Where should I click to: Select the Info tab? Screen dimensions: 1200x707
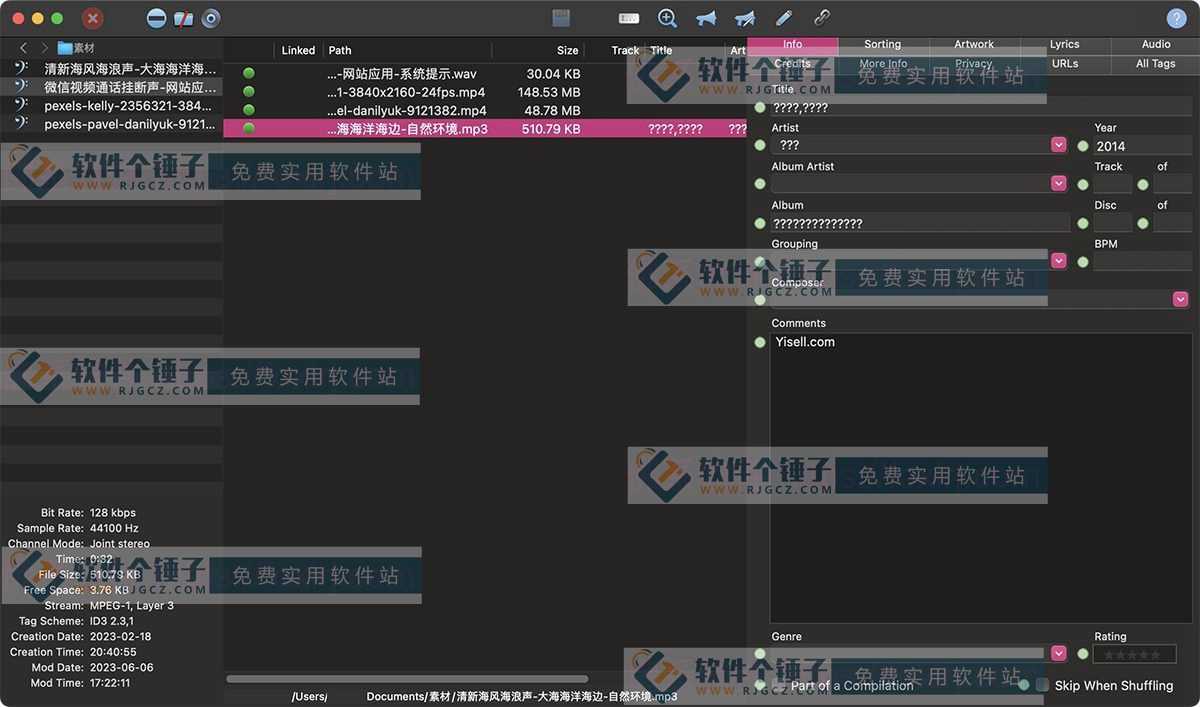[x=793, y=44]
